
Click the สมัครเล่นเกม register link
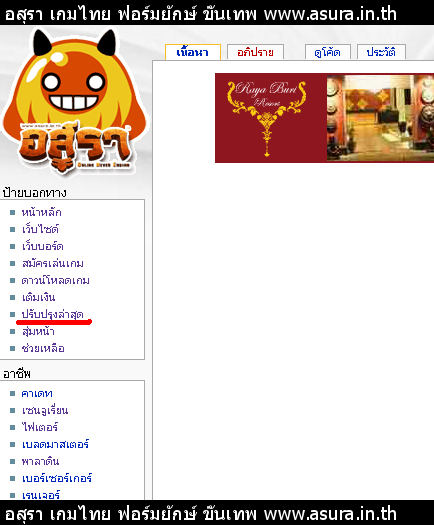click(53, 264)
